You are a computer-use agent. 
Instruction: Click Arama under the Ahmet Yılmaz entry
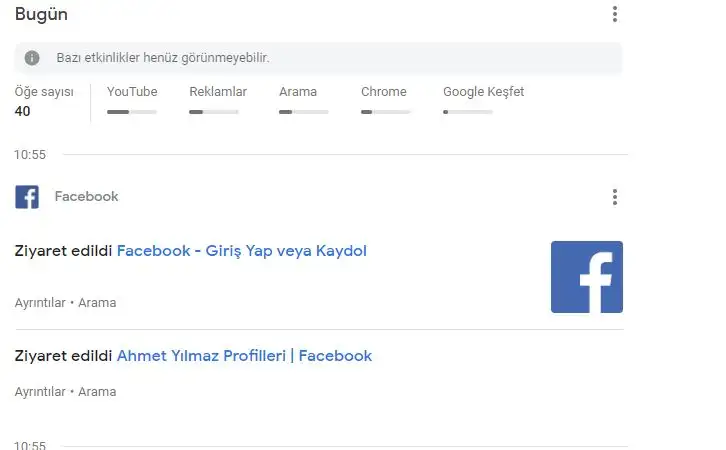click(x=97, y=392)
